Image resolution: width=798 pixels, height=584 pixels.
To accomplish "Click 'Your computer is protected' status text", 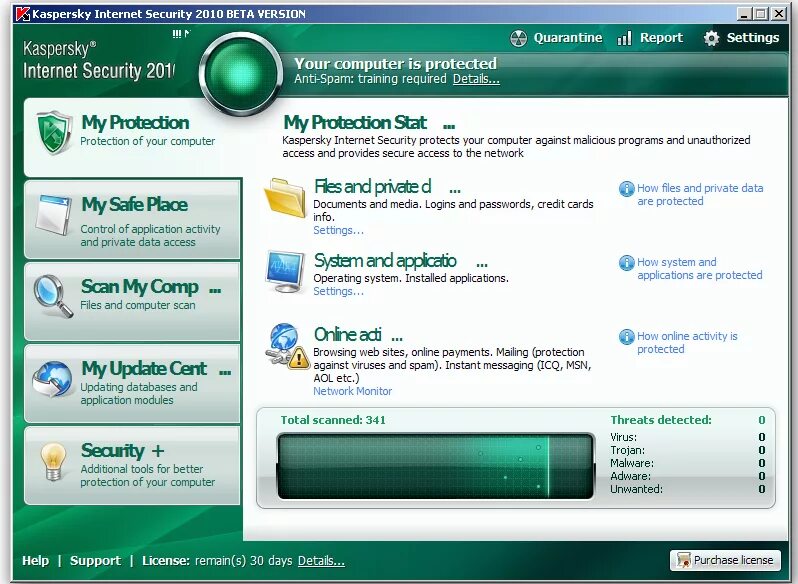I will point(395,64).
